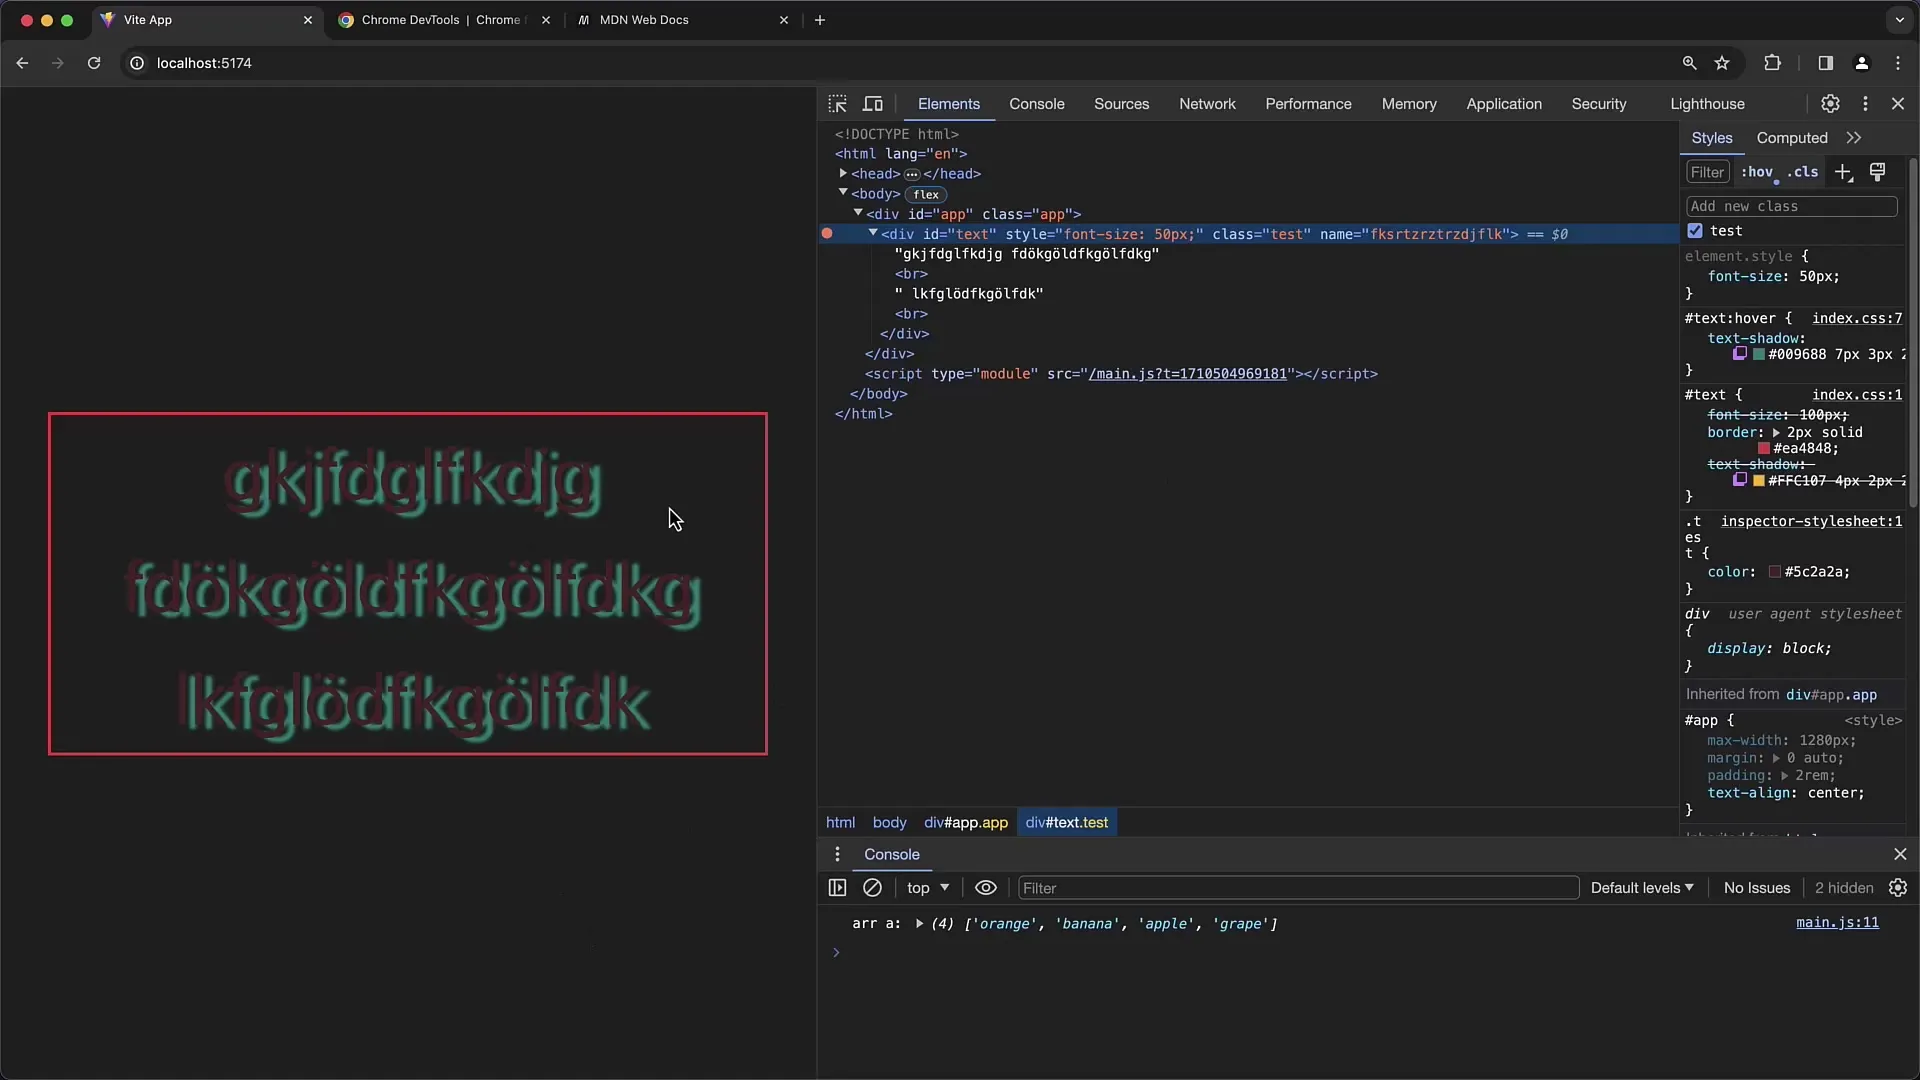Click the #009688 color swatch in text-shadow
This screenshot has width=1920, height=1080.
(x=1759, y=355)
